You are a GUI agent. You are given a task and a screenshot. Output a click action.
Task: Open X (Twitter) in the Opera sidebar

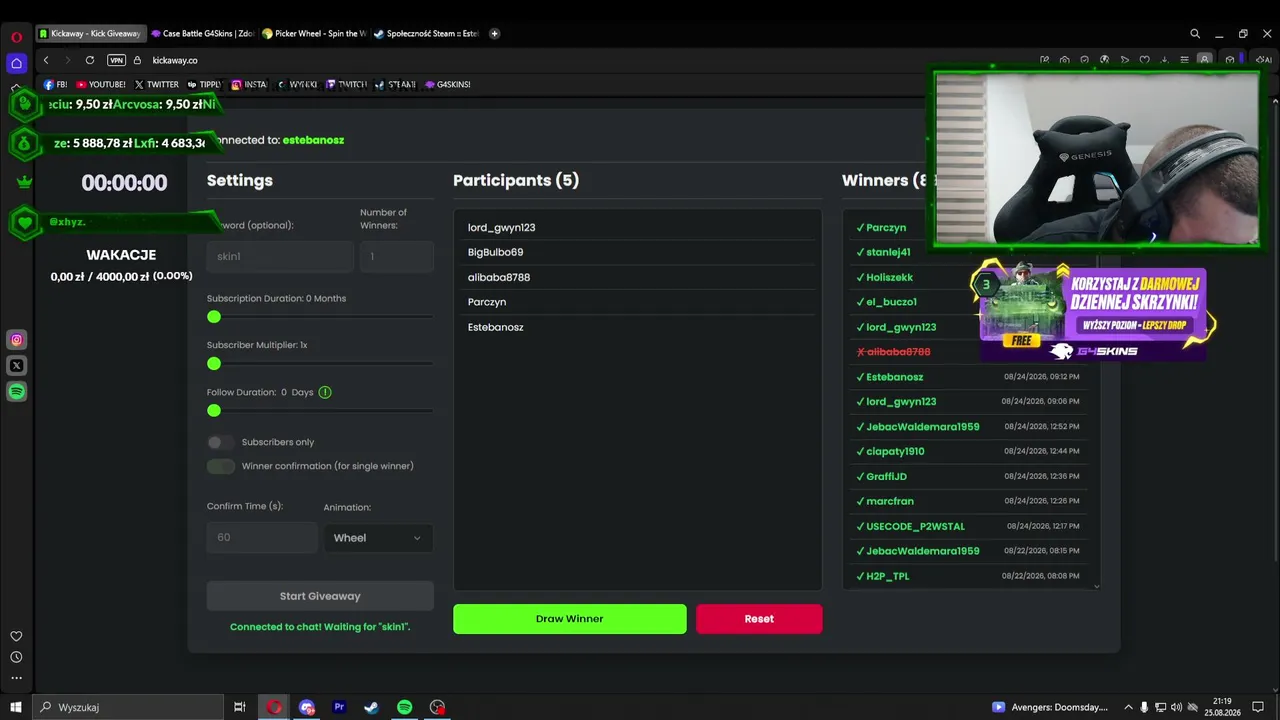(x=16, y=366)
